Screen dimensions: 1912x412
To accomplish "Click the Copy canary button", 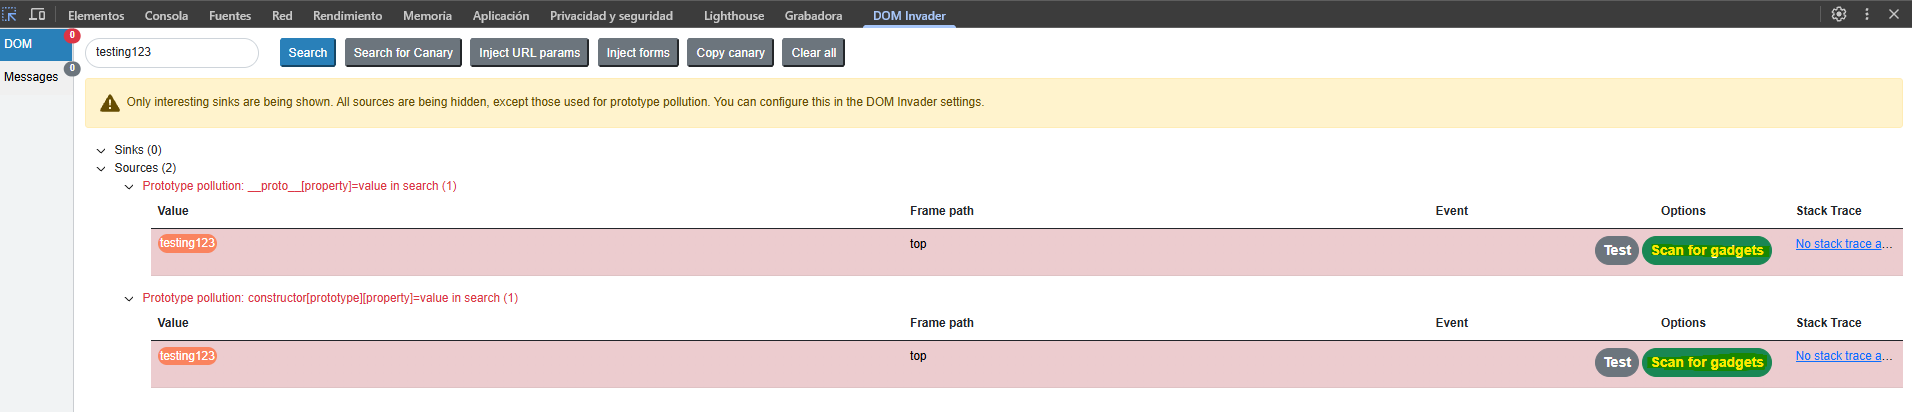I will [x=730, y=53].
